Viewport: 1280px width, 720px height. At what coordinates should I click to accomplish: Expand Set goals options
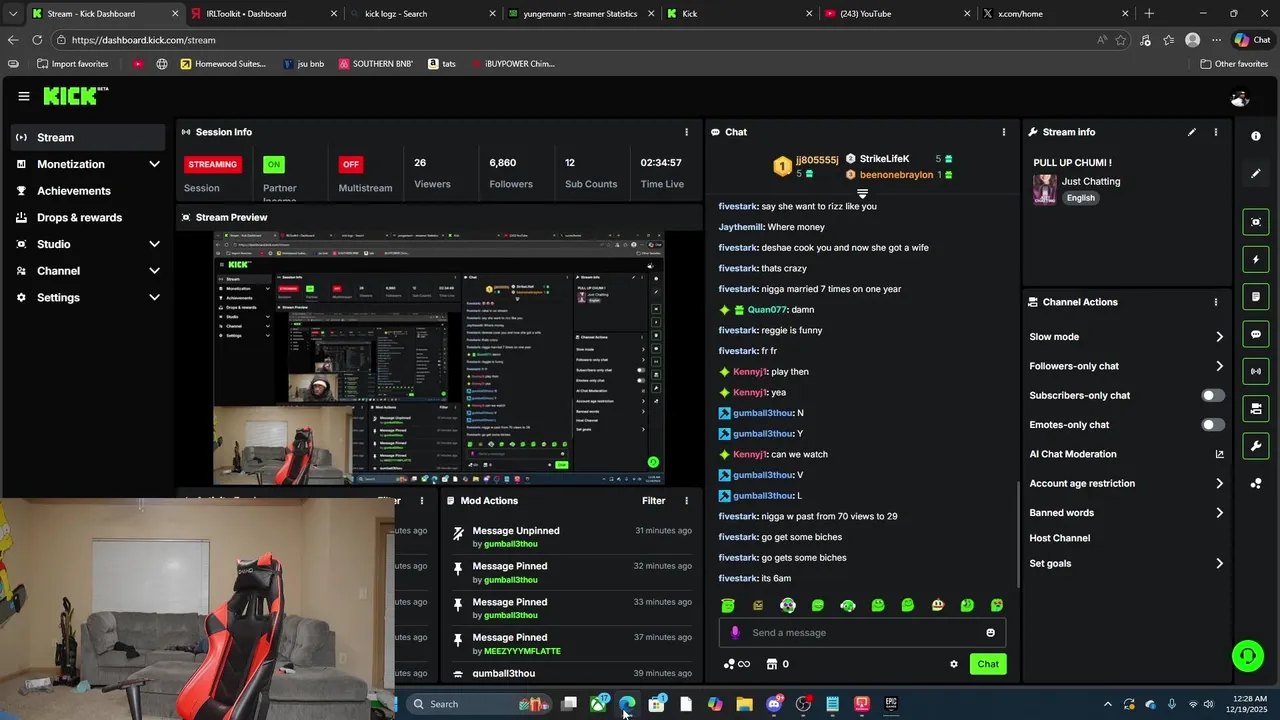coord(1219,564)
